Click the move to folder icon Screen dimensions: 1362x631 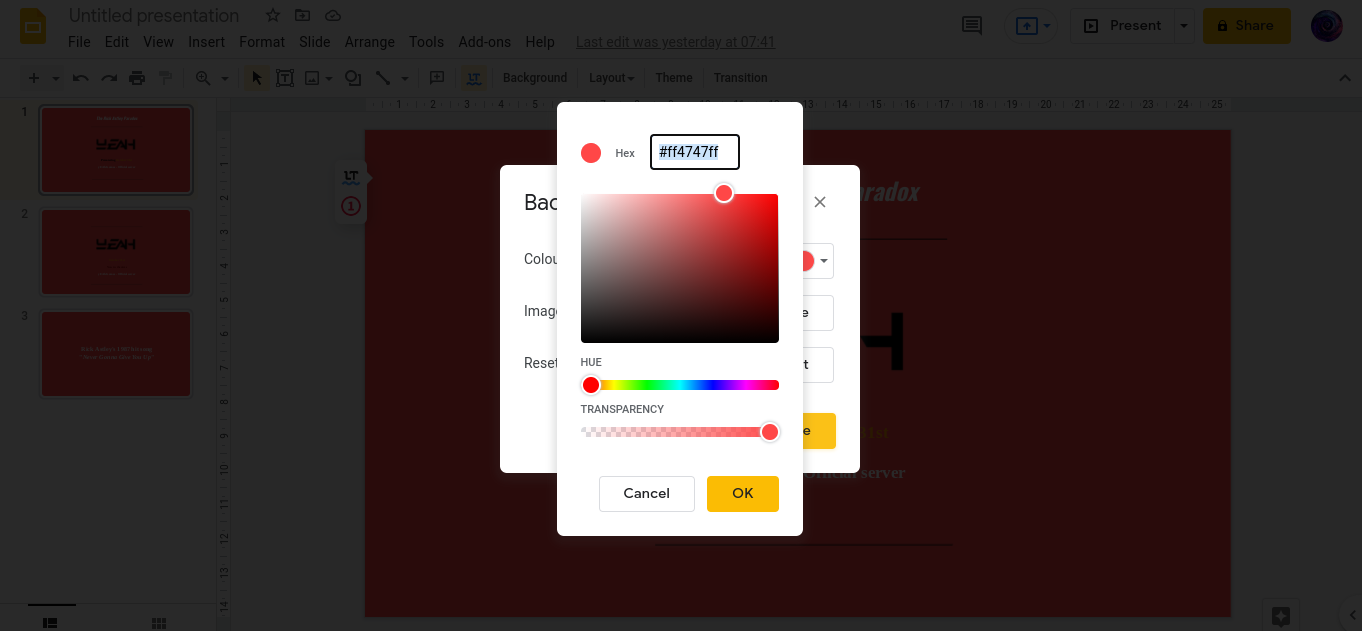click(x=303, y=16)
